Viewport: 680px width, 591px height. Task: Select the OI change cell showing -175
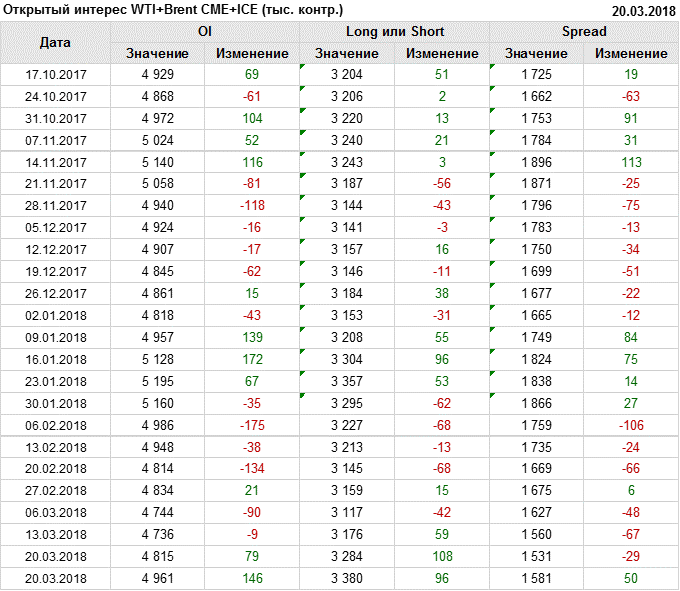pos(251,425)
